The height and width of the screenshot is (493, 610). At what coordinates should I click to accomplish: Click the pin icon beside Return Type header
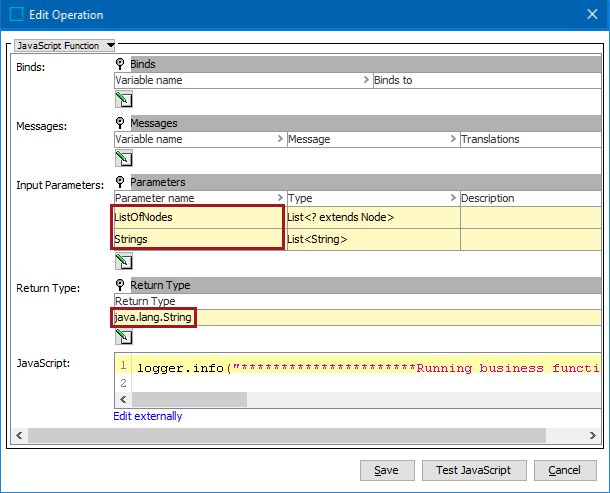[x=120, y=286]
